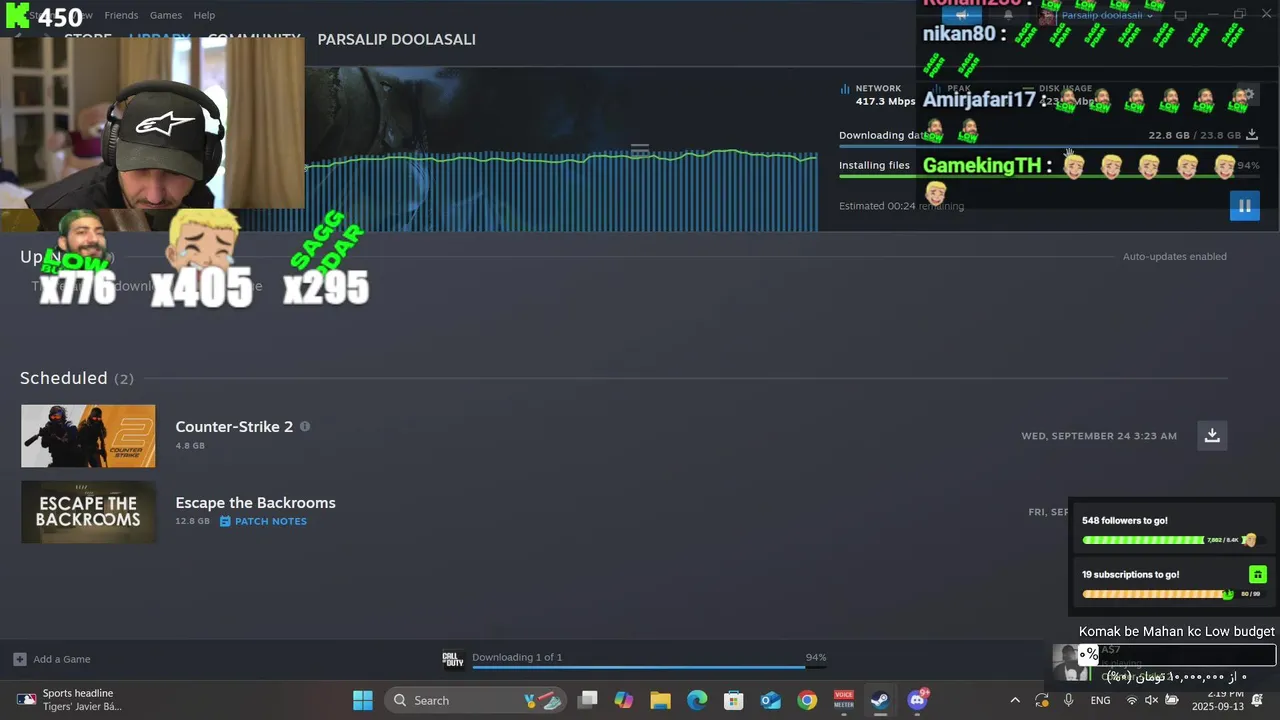
Task: Open Google Chrome from taskbar
Action: (x=807, y=700)
